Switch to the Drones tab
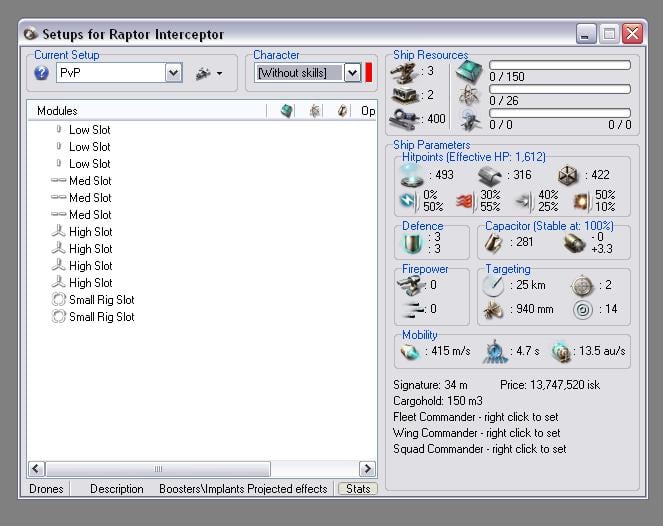 (45, 489)
